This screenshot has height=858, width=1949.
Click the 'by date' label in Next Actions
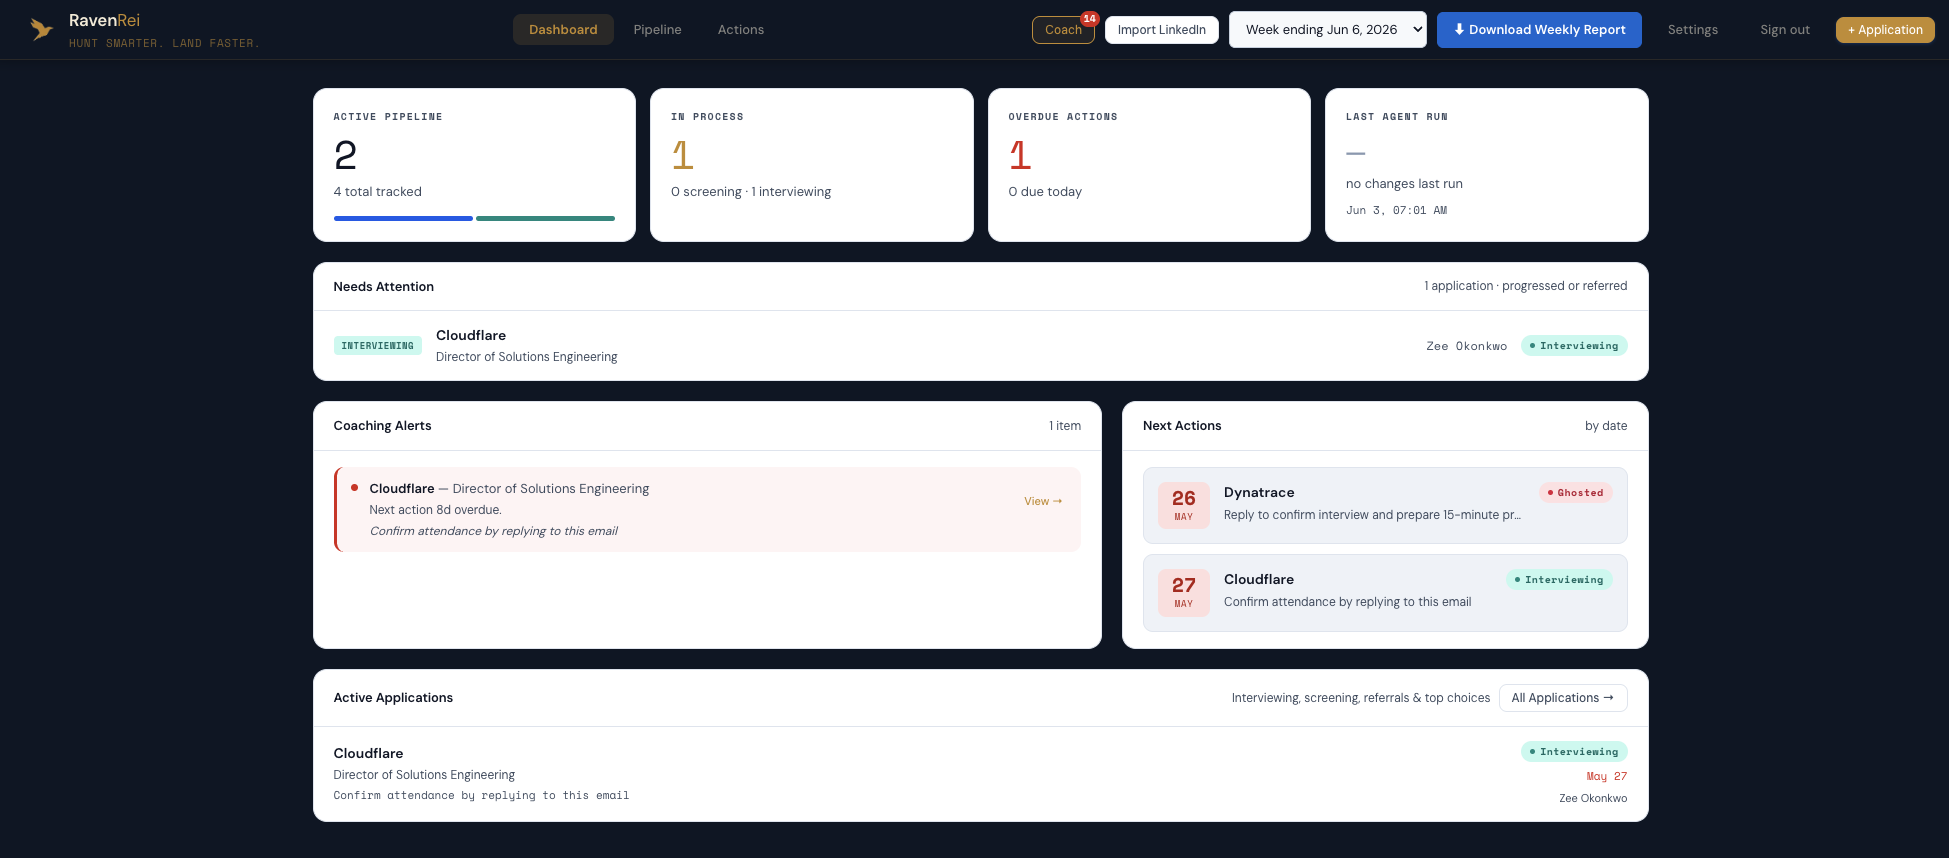1606,426
